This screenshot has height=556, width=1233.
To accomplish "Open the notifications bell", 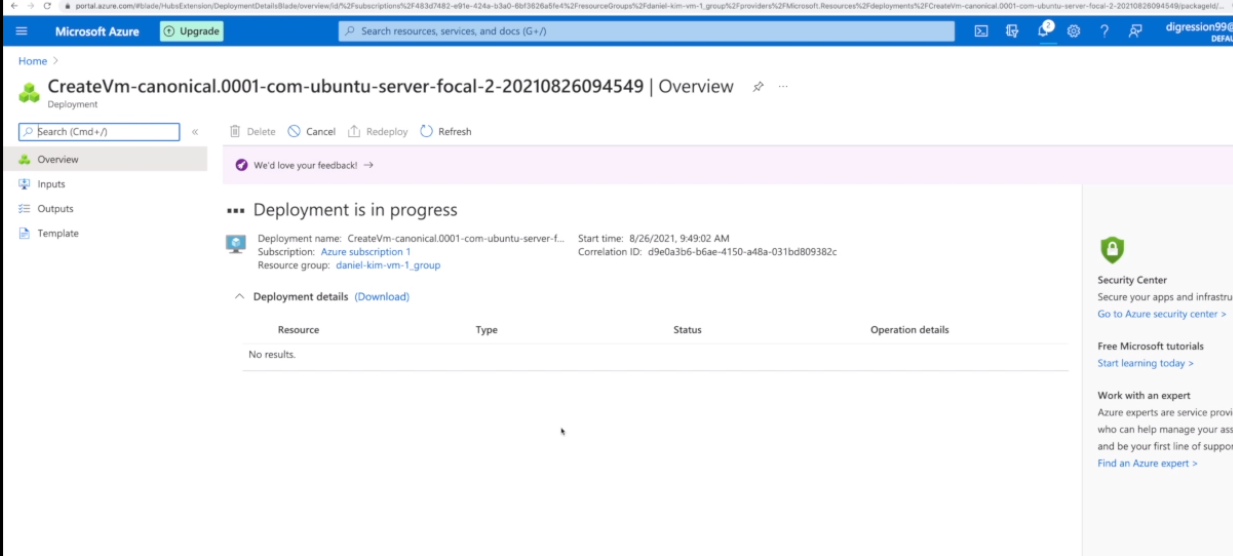I will 1043,30.
